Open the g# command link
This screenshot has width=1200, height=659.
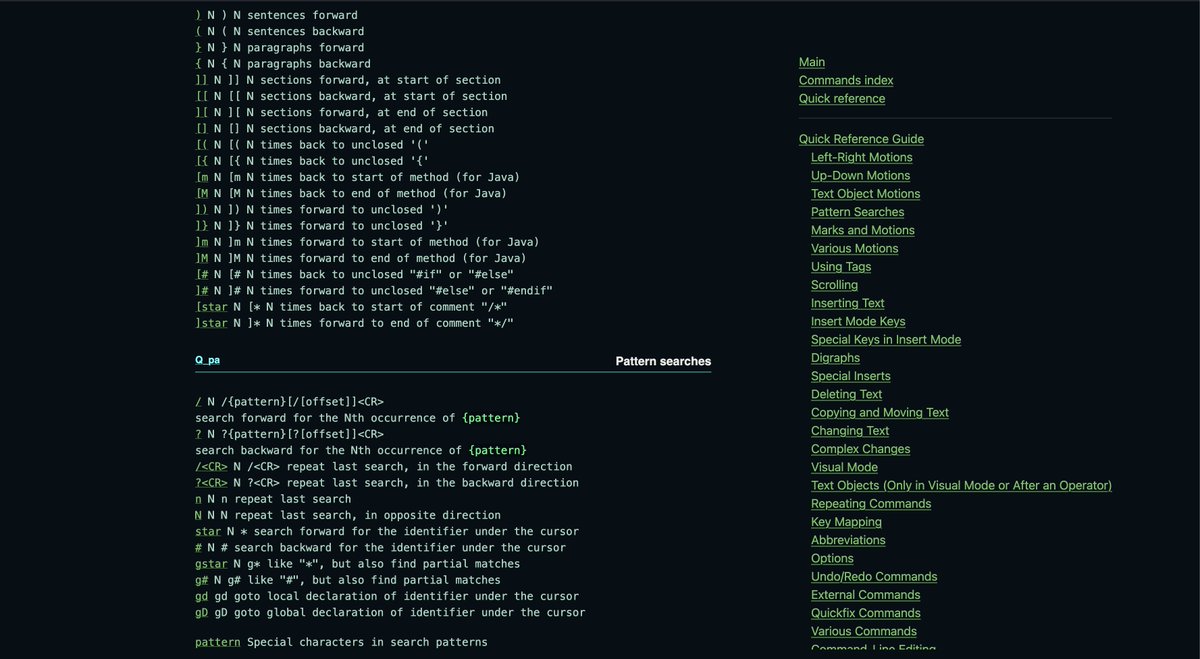[201, 580]
